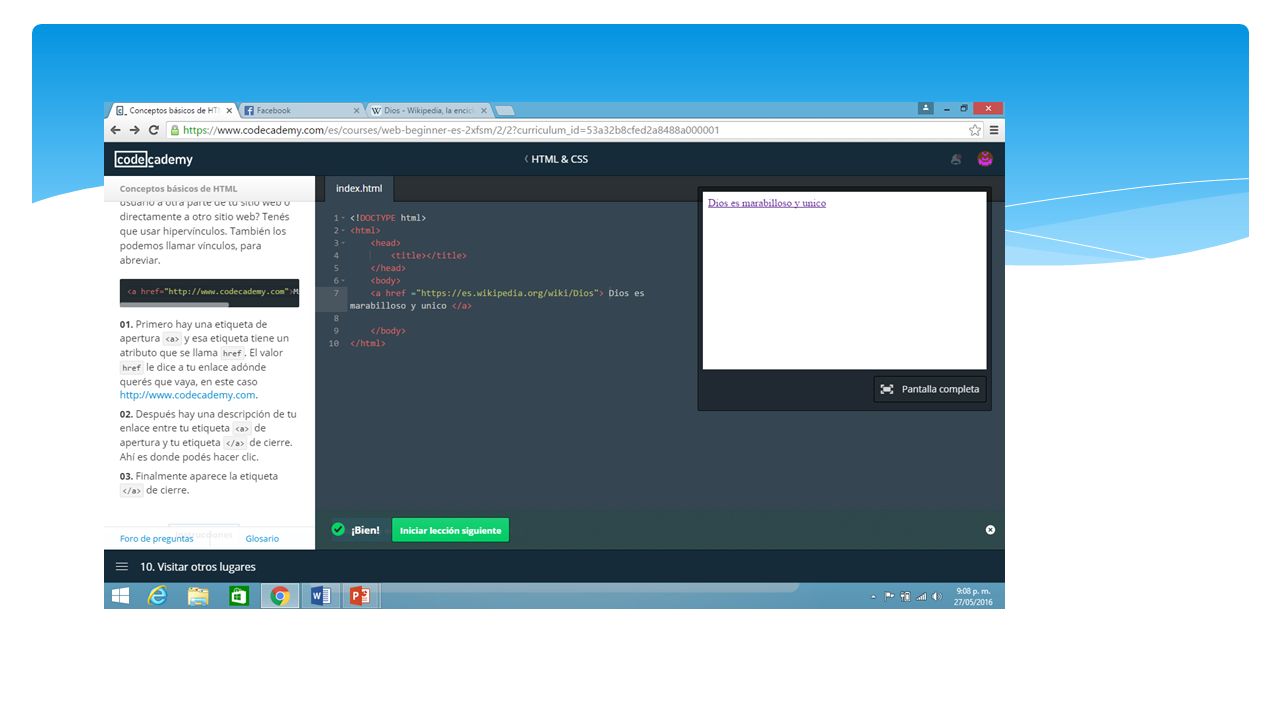Open the lesson list hamburger menu

point(122,566)
